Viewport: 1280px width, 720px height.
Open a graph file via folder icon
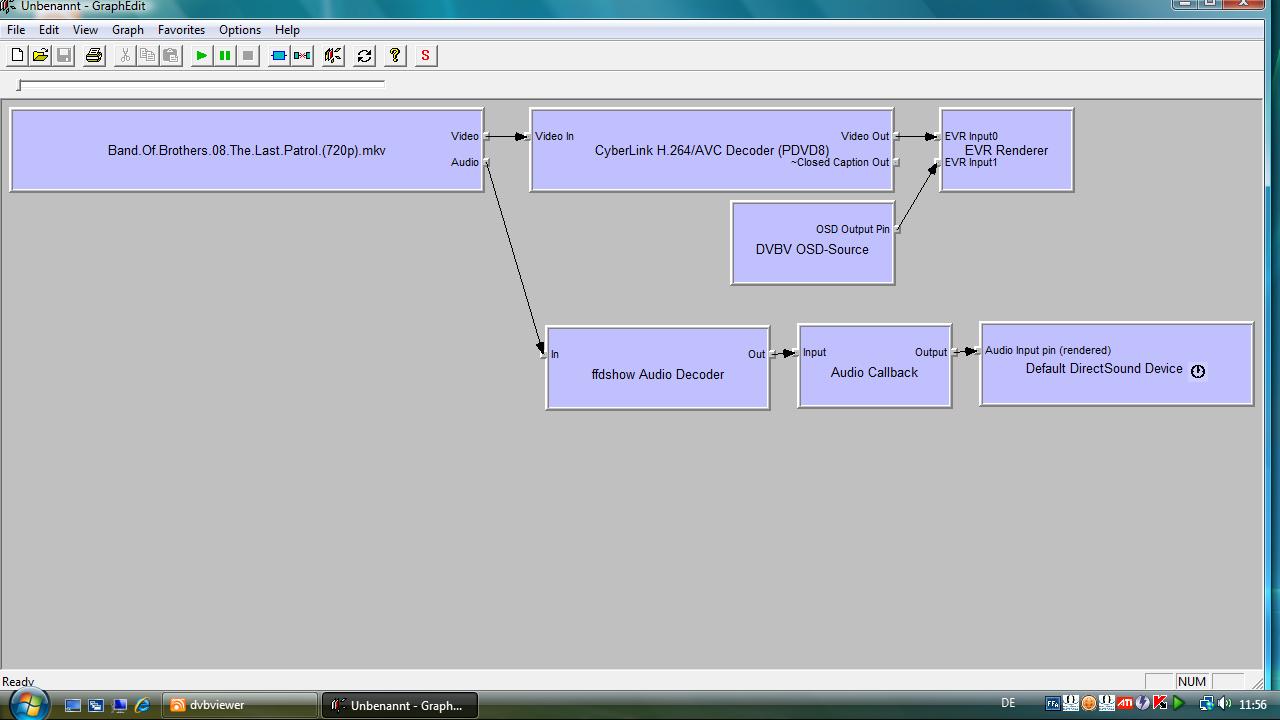[40, 56]
